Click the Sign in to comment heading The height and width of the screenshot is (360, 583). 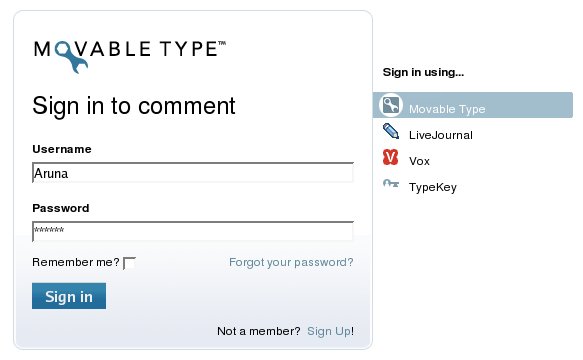134,106
